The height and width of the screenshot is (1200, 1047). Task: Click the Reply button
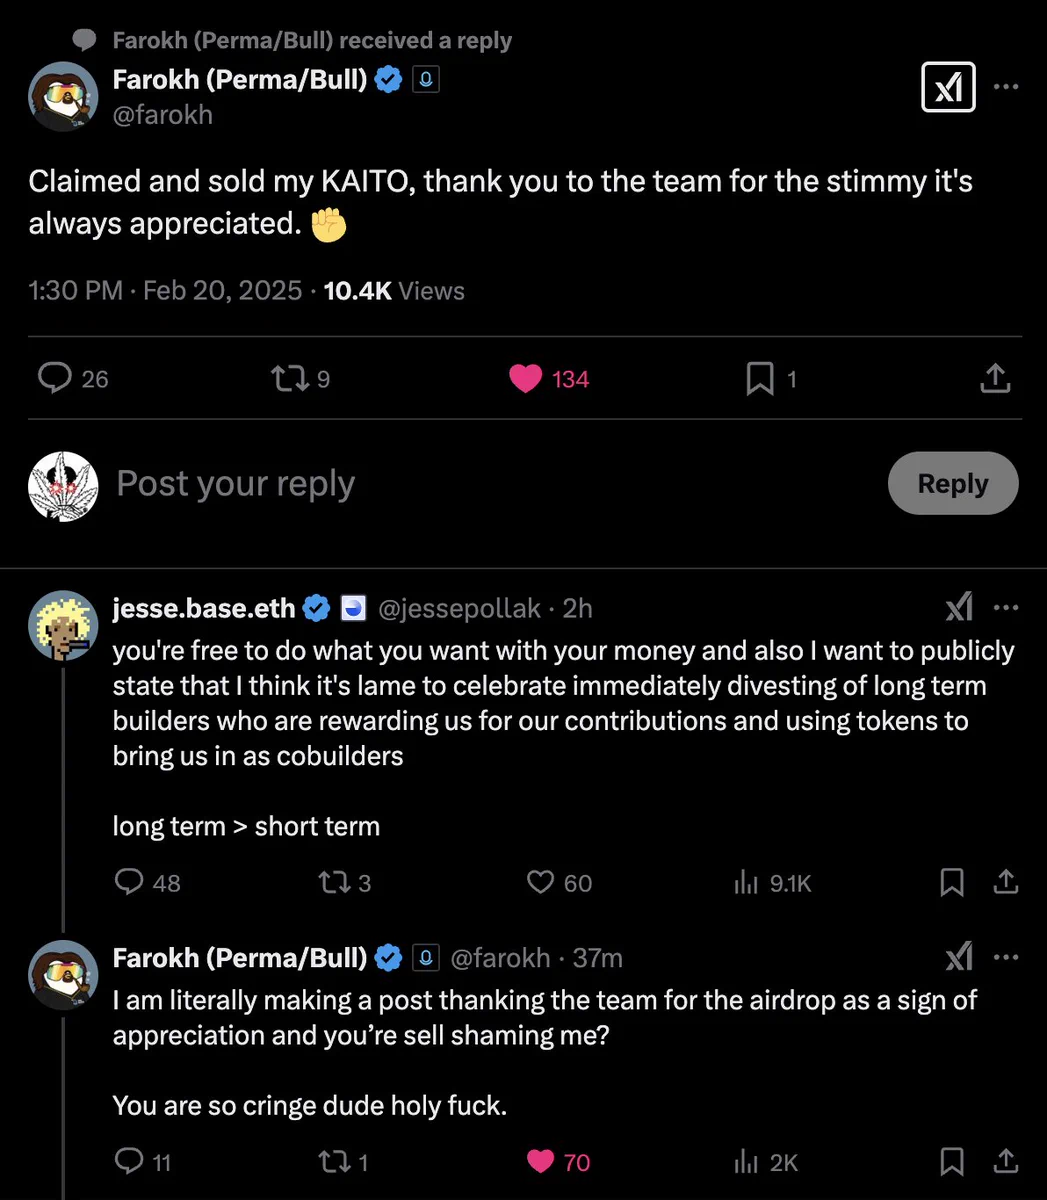pyautogui.click(x=953, y=484)
